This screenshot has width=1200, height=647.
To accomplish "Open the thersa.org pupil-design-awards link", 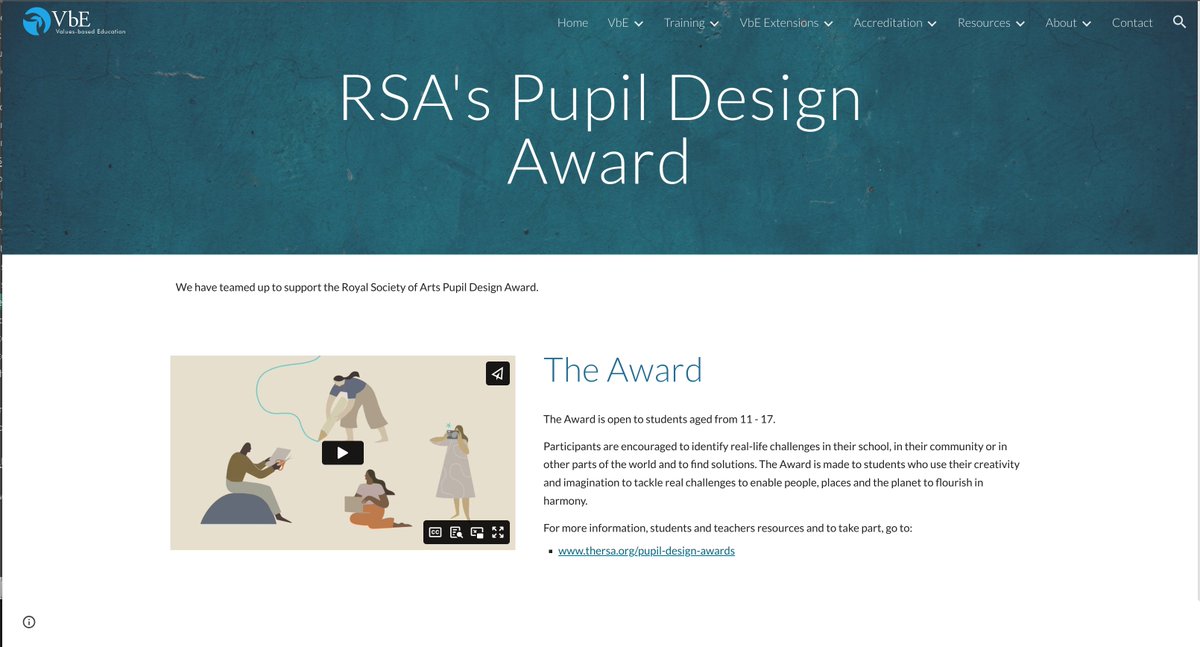I will (646, 550).
